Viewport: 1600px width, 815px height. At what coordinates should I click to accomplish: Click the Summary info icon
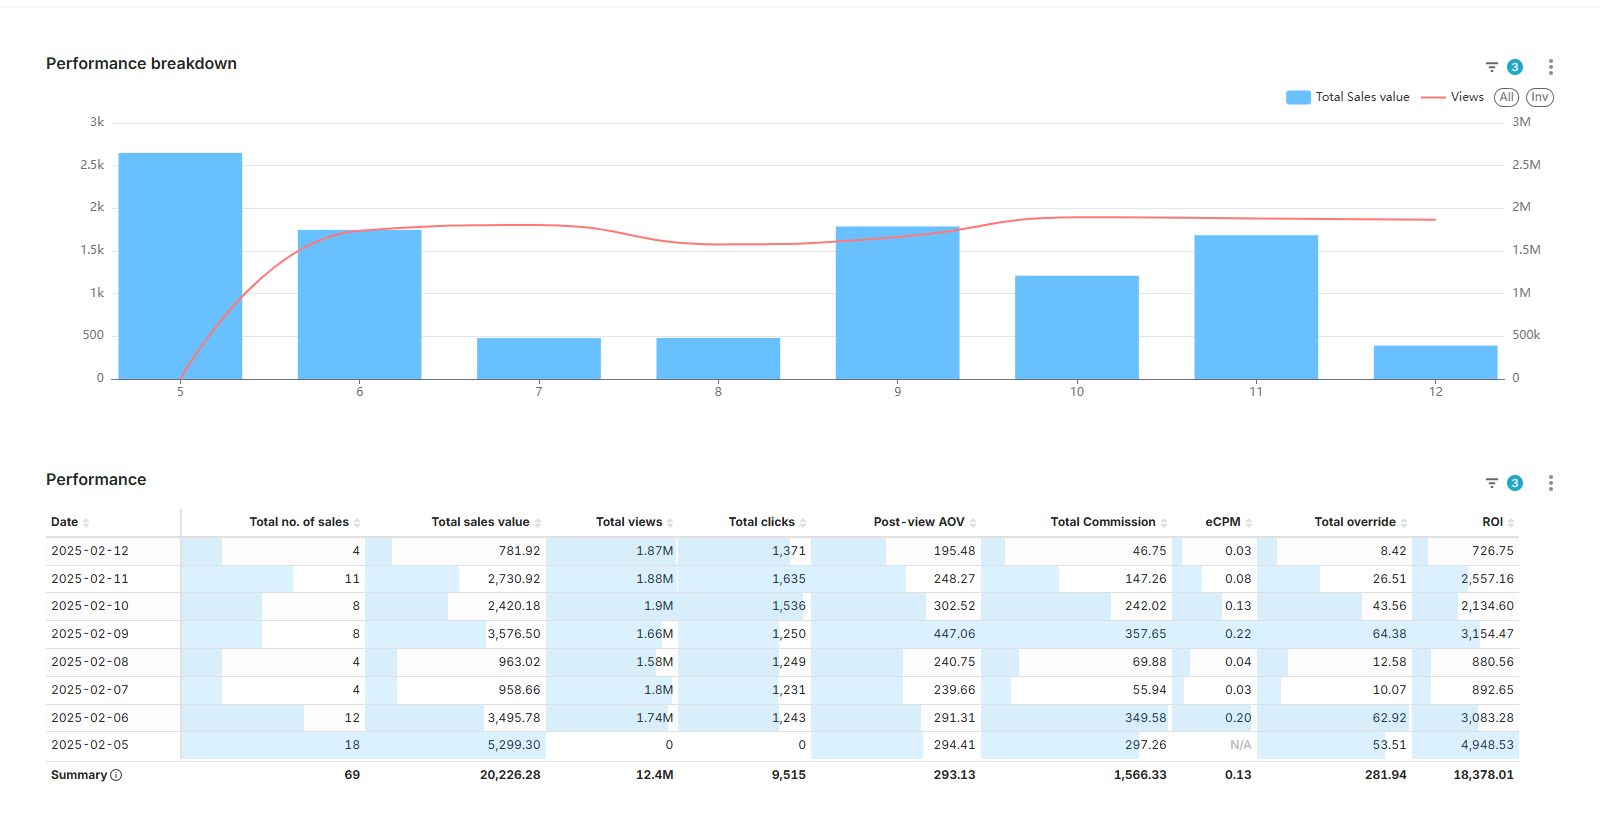116,775
